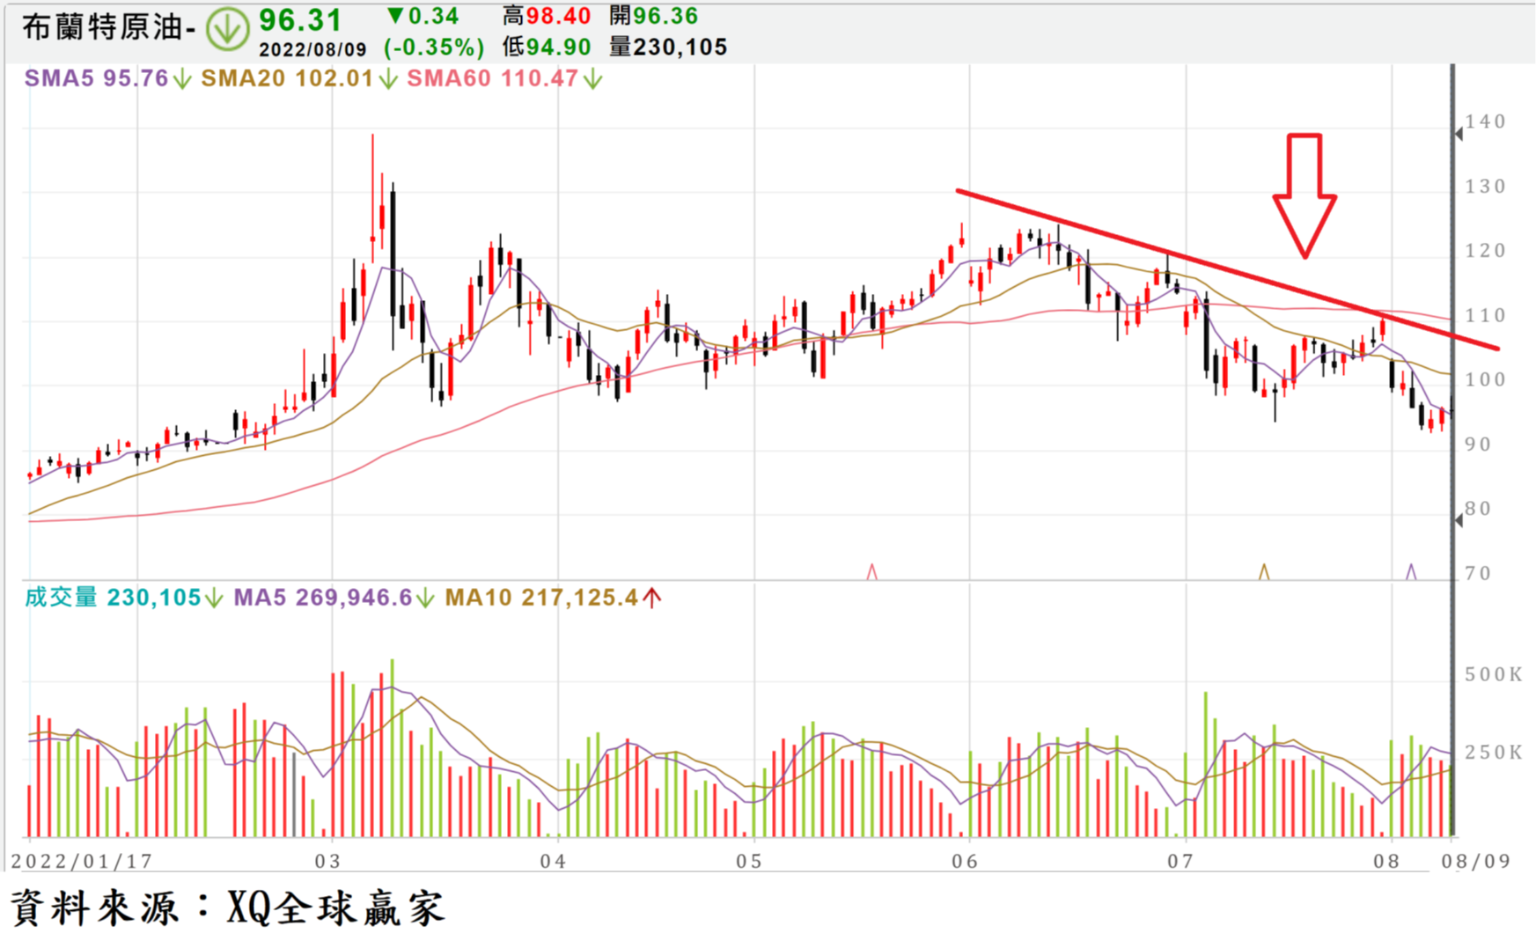
Task: Click the green circled down-arrow icon beside 布蘭特原油
Action: pos(227,29)
